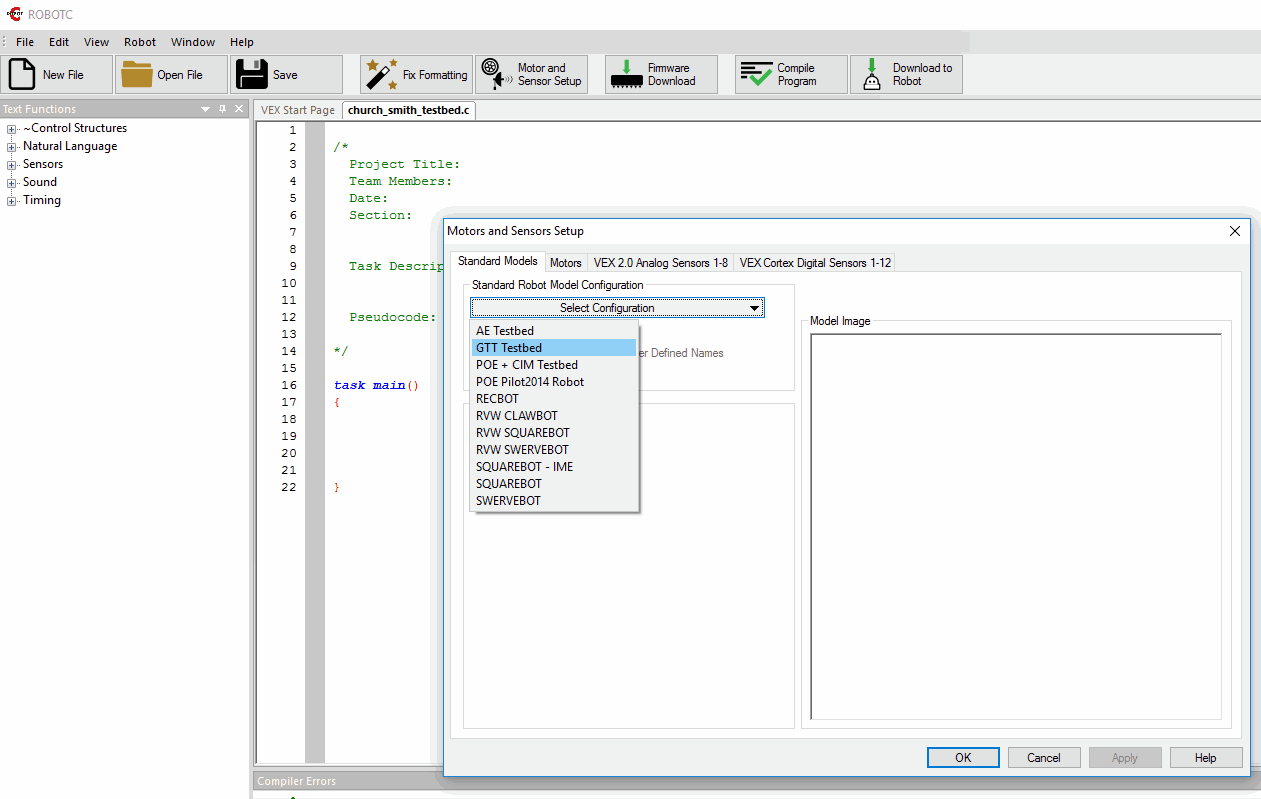Open Motor and Sensor Setup toolbar icon

494,75
